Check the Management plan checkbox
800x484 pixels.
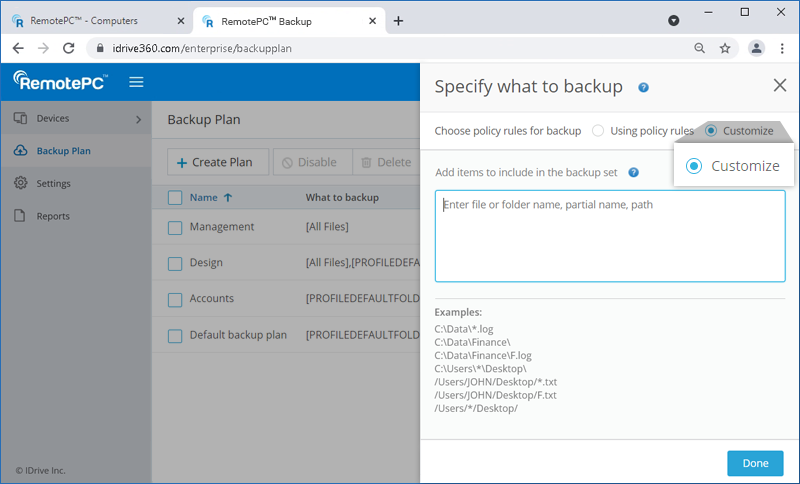click(175, 228)
